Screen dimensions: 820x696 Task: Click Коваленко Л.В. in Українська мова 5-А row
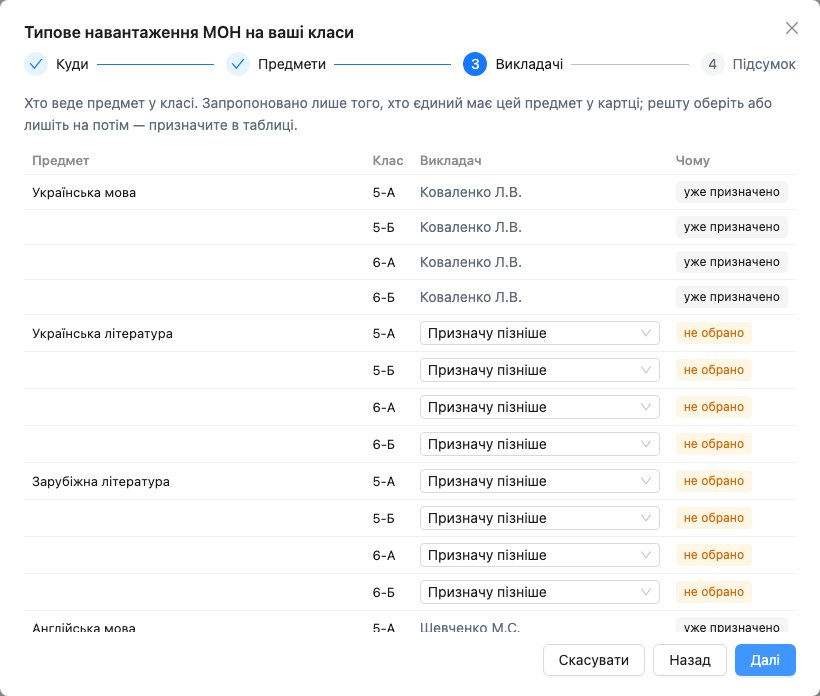click(x=471, y=192)
